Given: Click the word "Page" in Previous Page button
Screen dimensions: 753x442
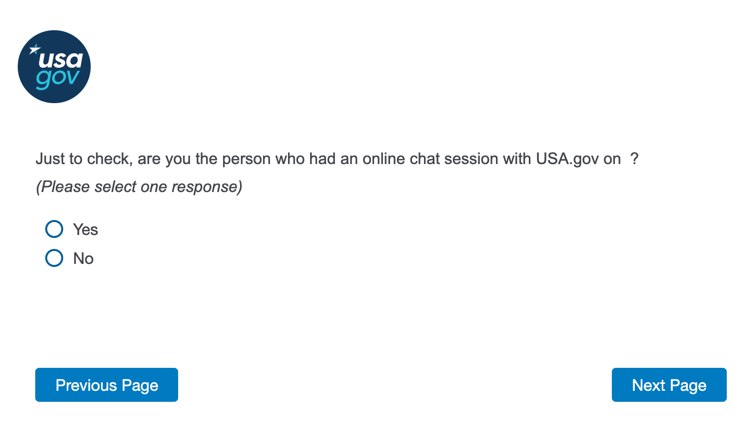Looking at the screenshot, I should pos(140,385).
